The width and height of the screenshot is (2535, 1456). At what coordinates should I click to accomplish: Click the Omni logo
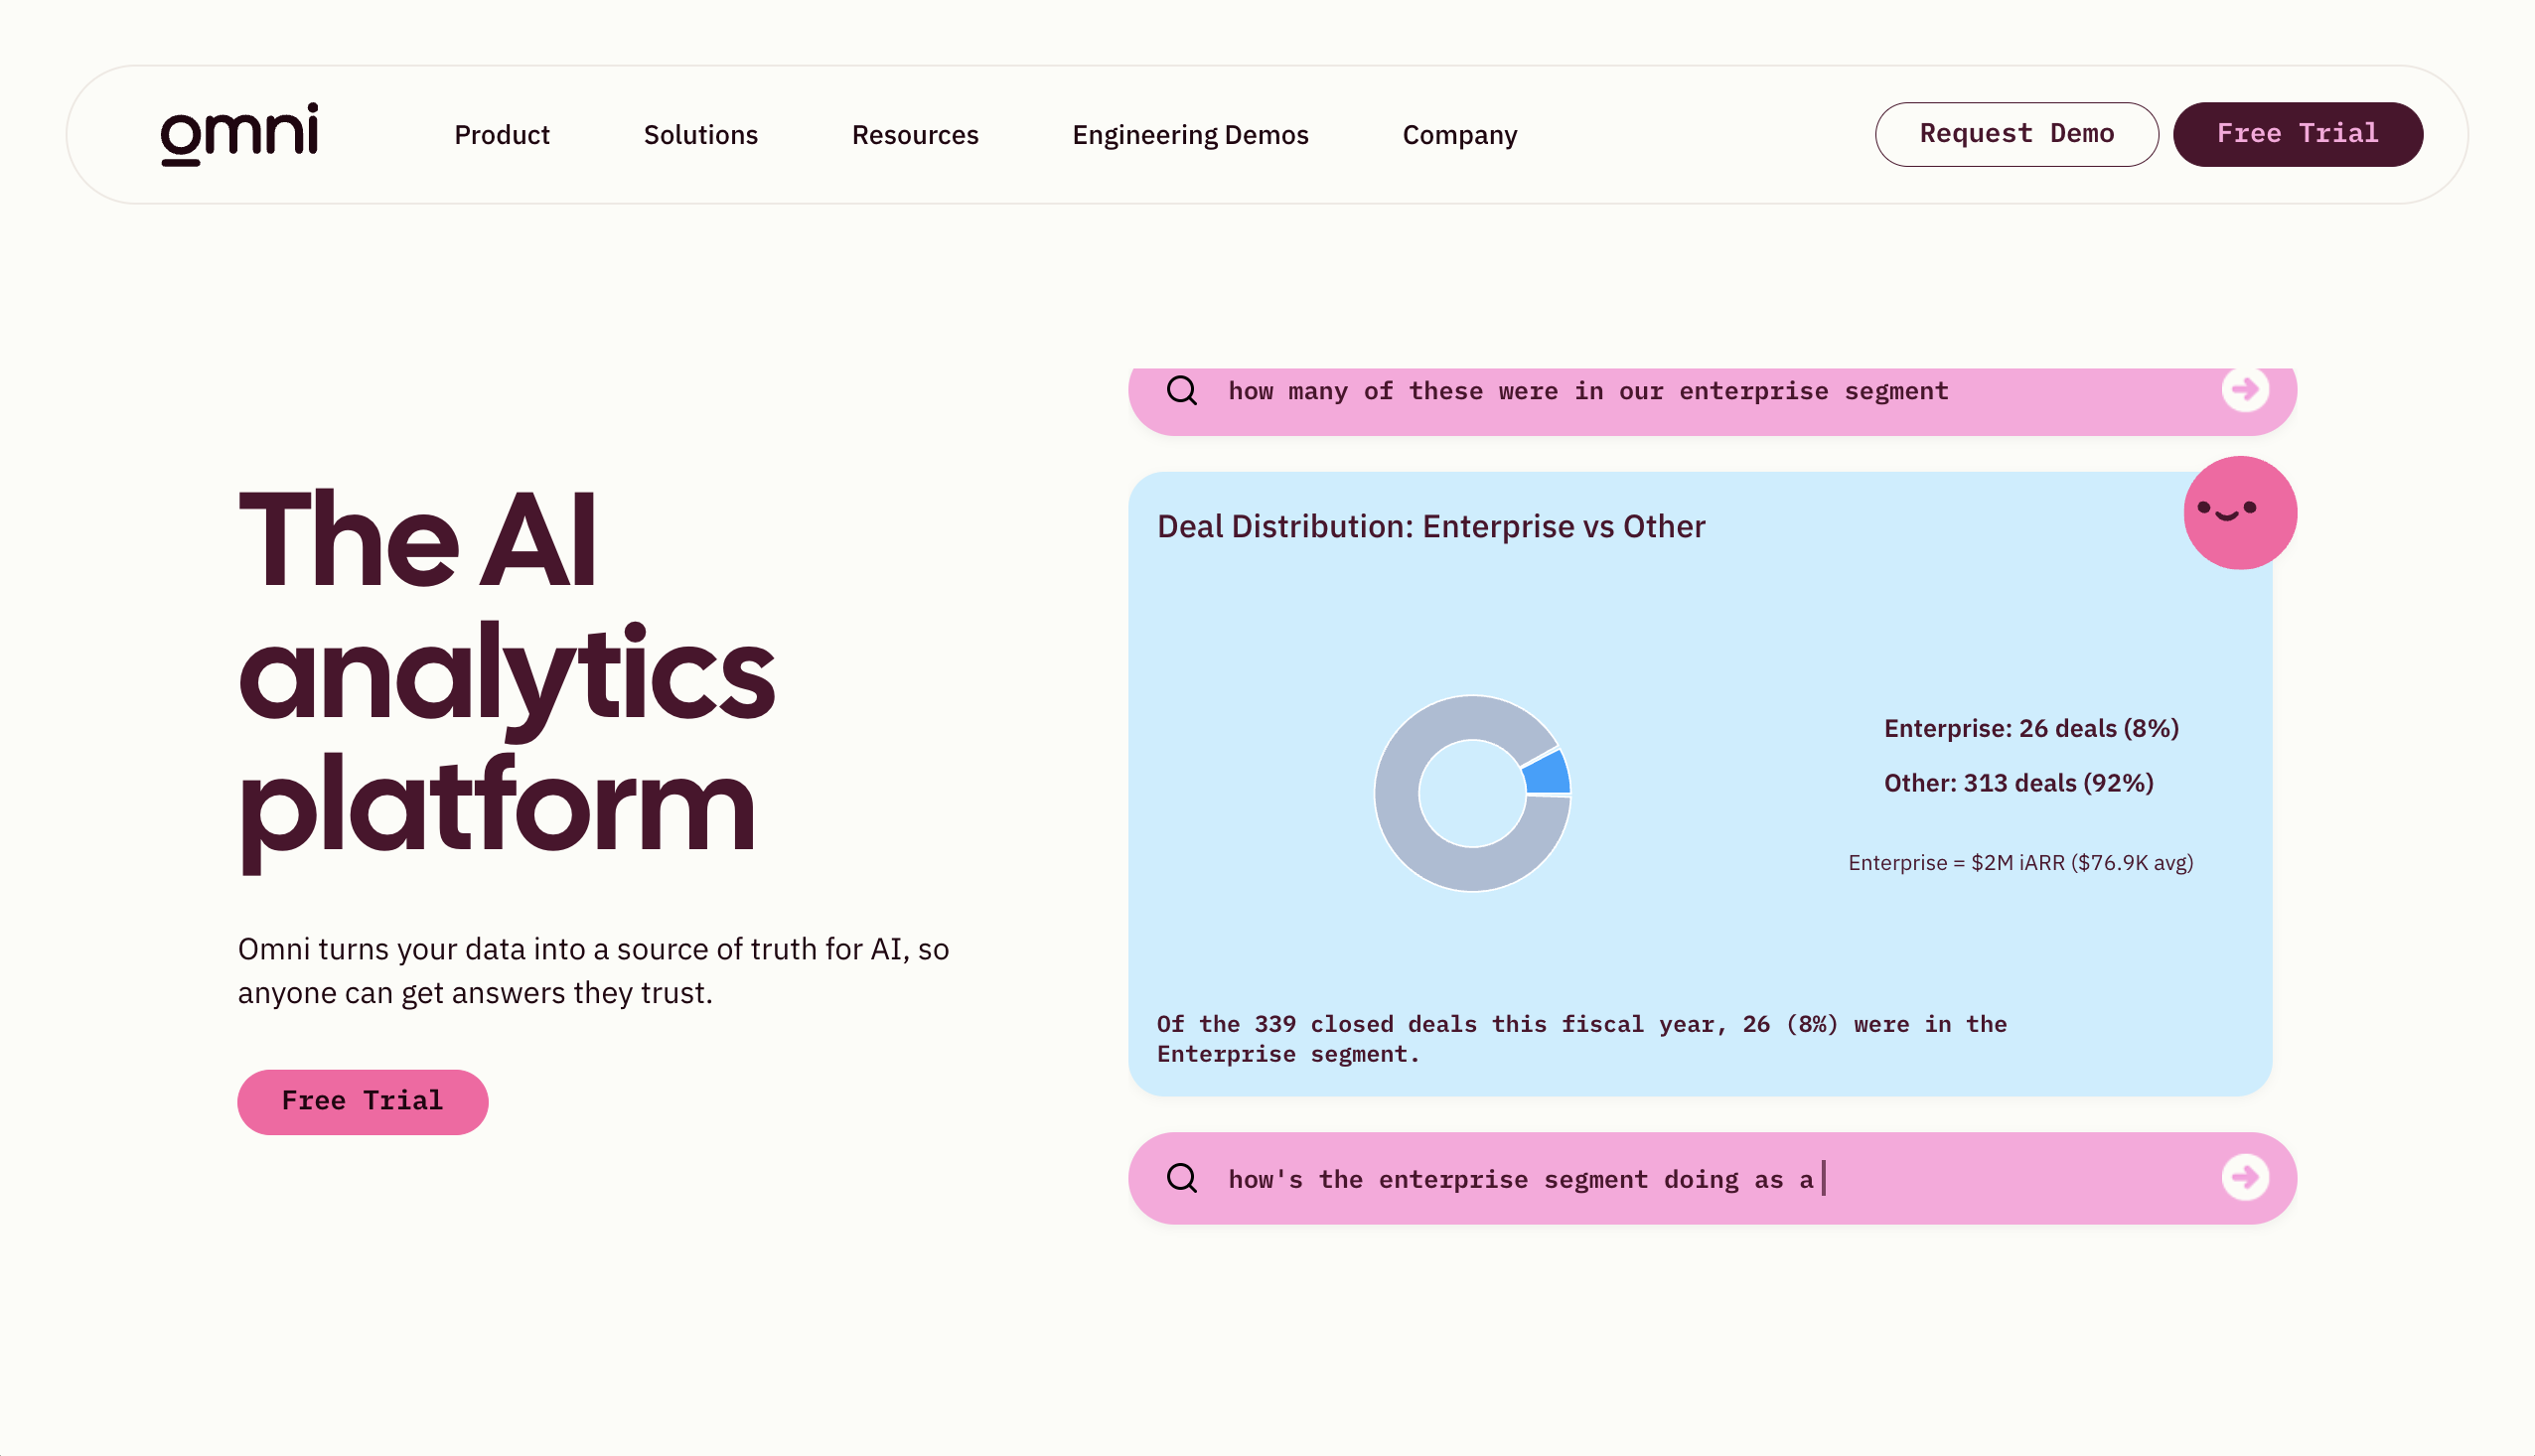pos(239,134)
